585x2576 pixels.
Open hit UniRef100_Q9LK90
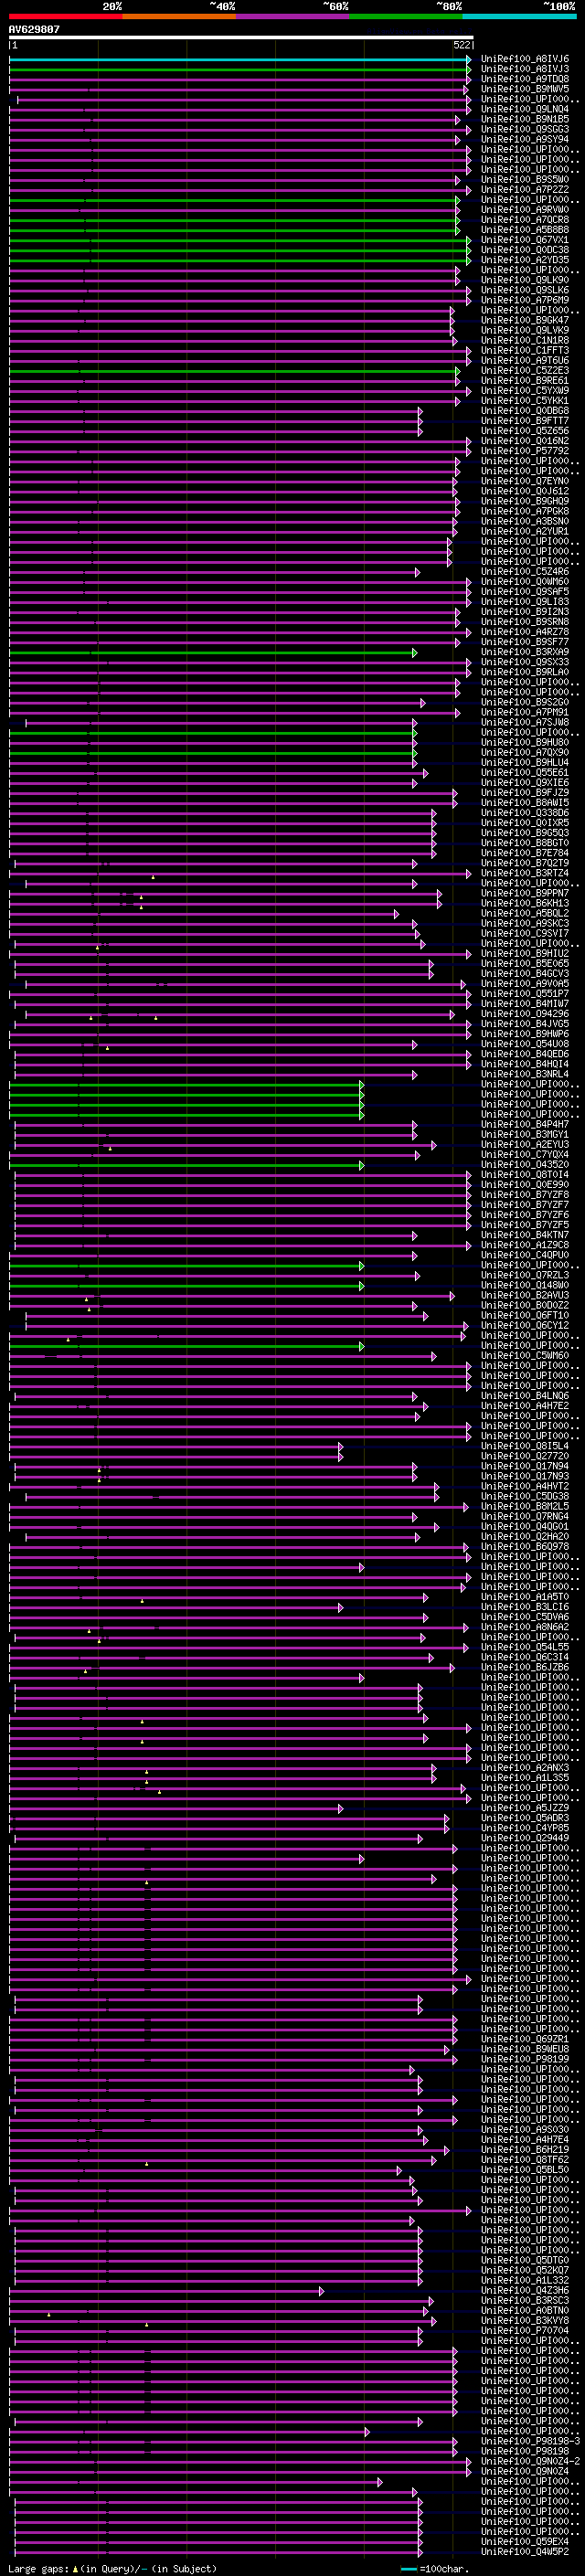pos(525,280)
